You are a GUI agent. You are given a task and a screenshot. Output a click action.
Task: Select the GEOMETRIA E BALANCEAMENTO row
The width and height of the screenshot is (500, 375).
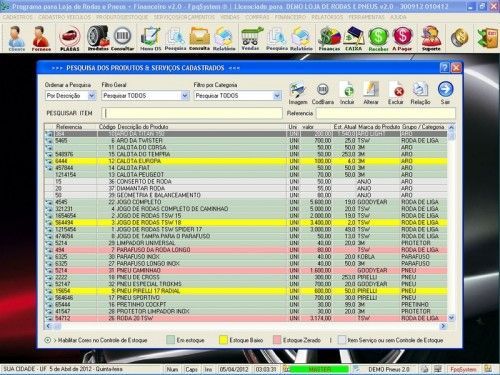[246, 195]
